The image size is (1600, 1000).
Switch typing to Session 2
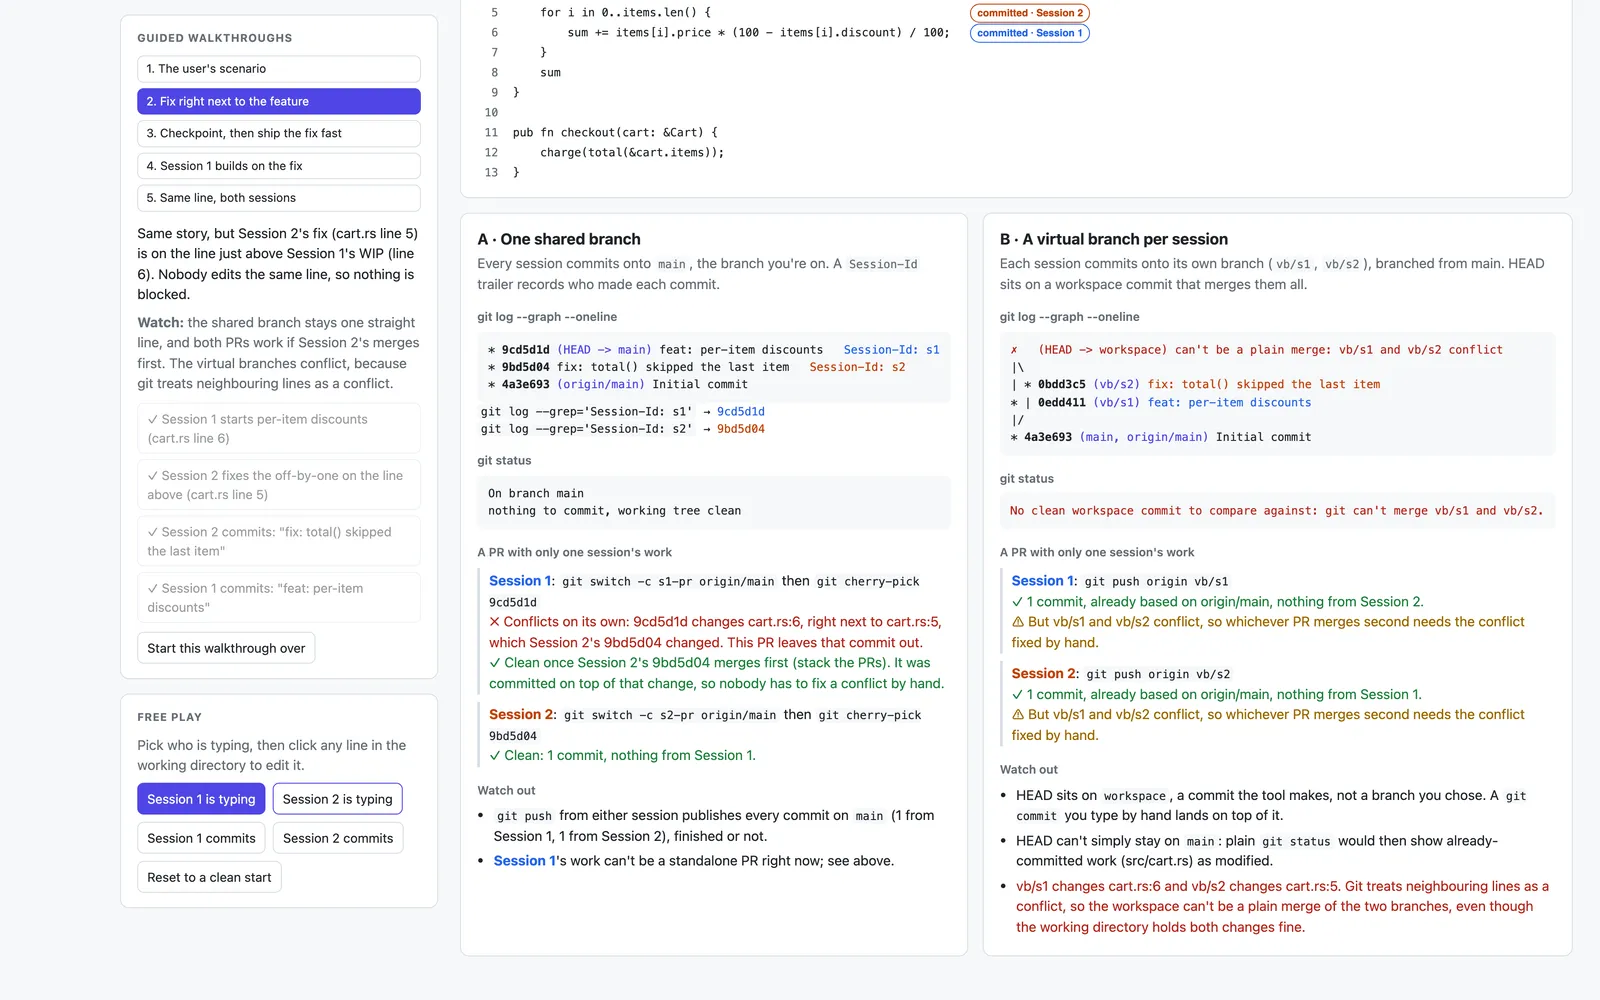[338, 799]
